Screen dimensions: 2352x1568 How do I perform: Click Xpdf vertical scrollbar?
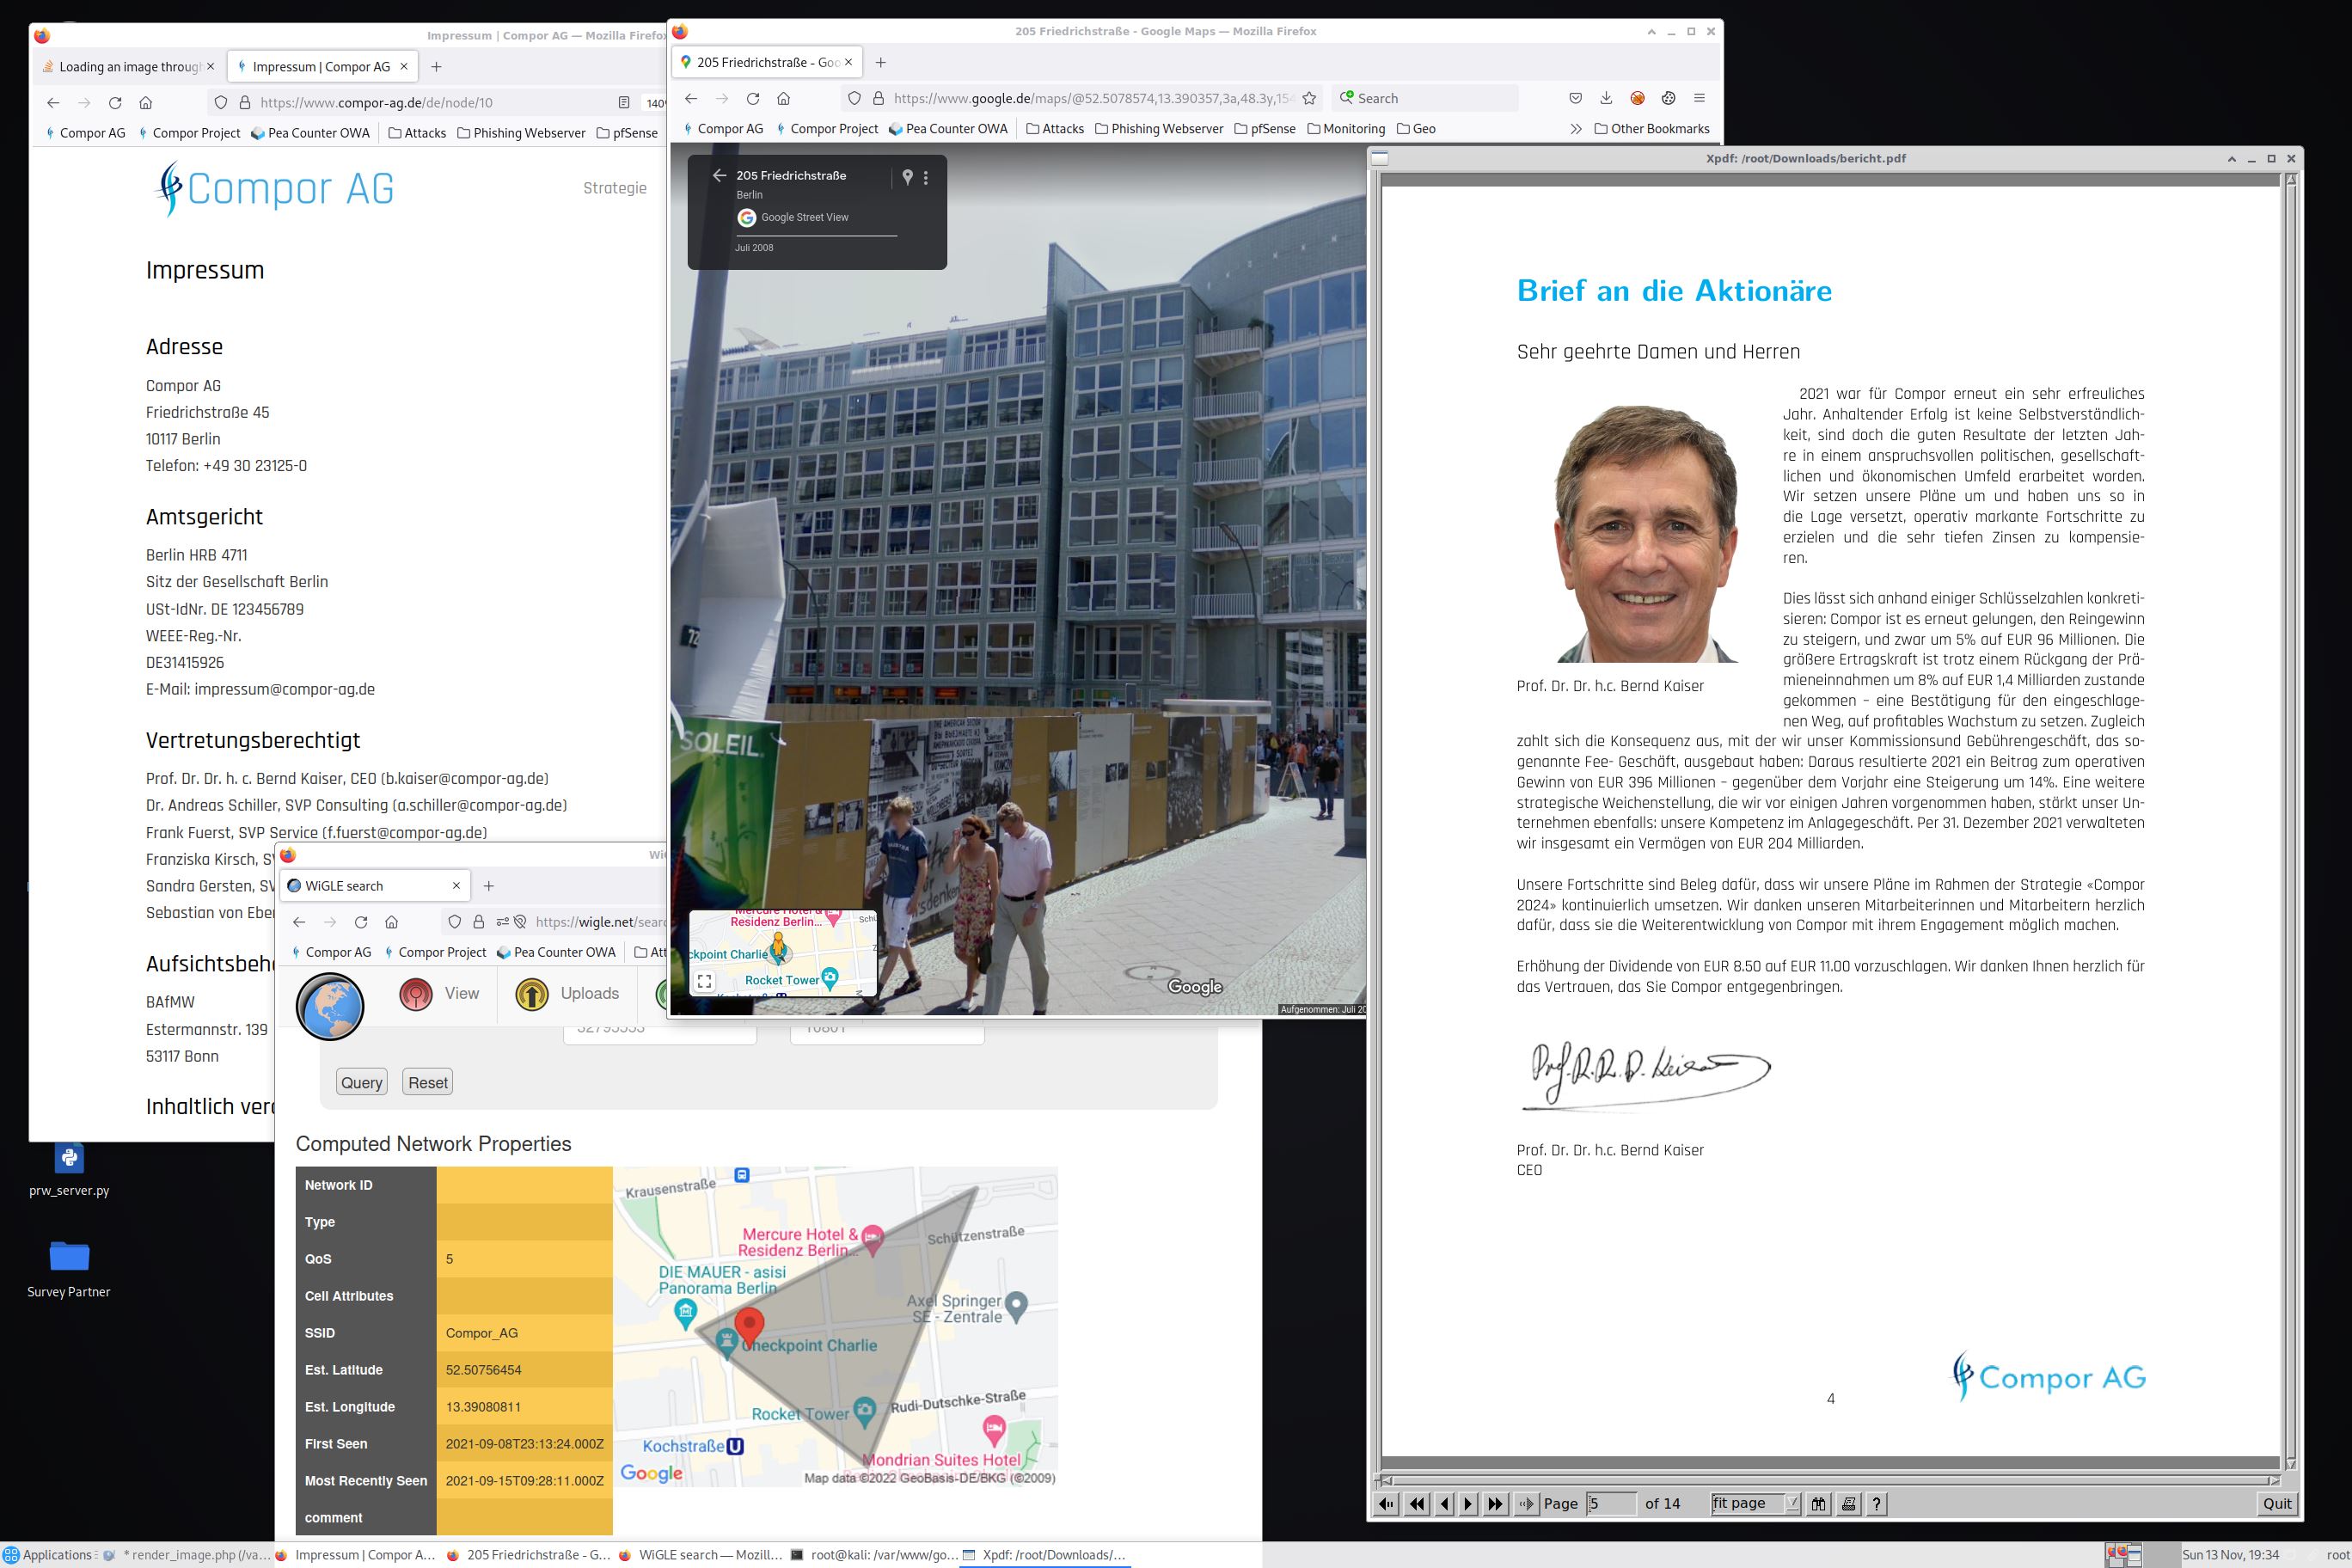[x=2291, y=820]
